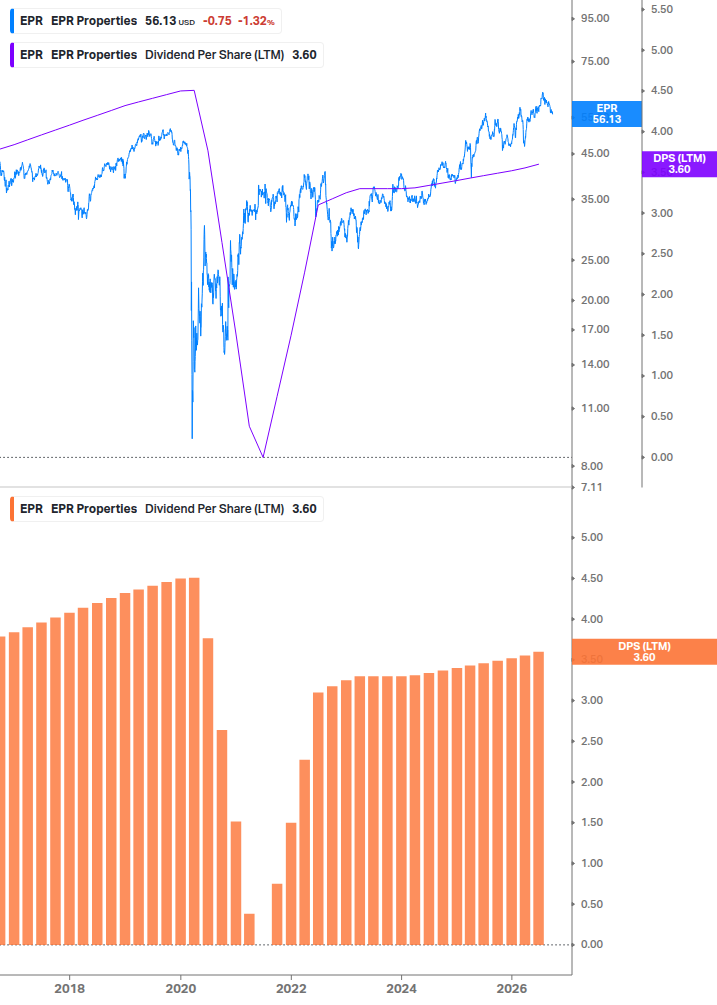Click the orange Dividend Per Share legend
This screenshot has width=717, height=1005.
pyautogui.click(x=167, y=509)
